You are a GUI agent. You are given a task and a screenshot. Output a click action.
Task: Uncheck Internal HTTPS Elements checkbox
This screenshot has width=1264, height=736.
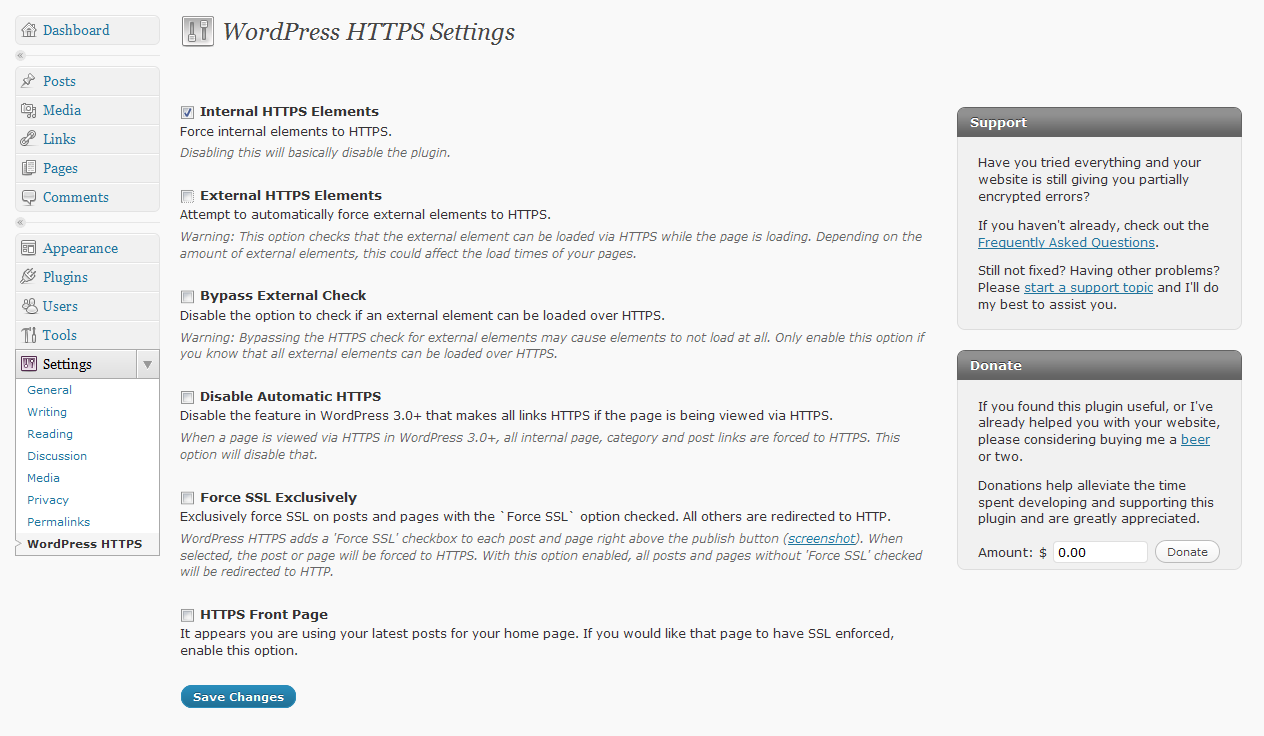[187, 112]
